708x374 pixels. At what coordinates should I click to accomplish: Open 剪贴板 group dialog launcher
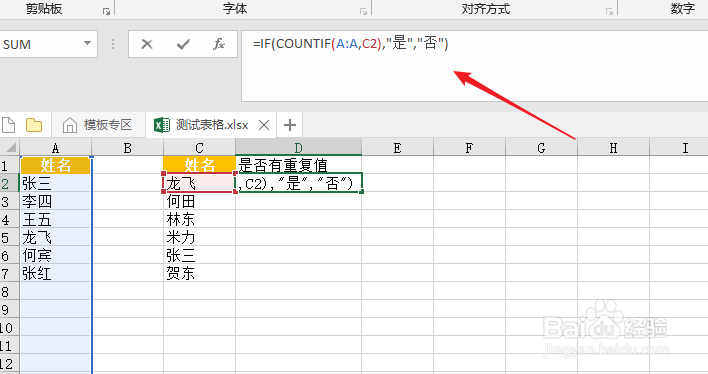pyautogui.click(x=107, y=11)
